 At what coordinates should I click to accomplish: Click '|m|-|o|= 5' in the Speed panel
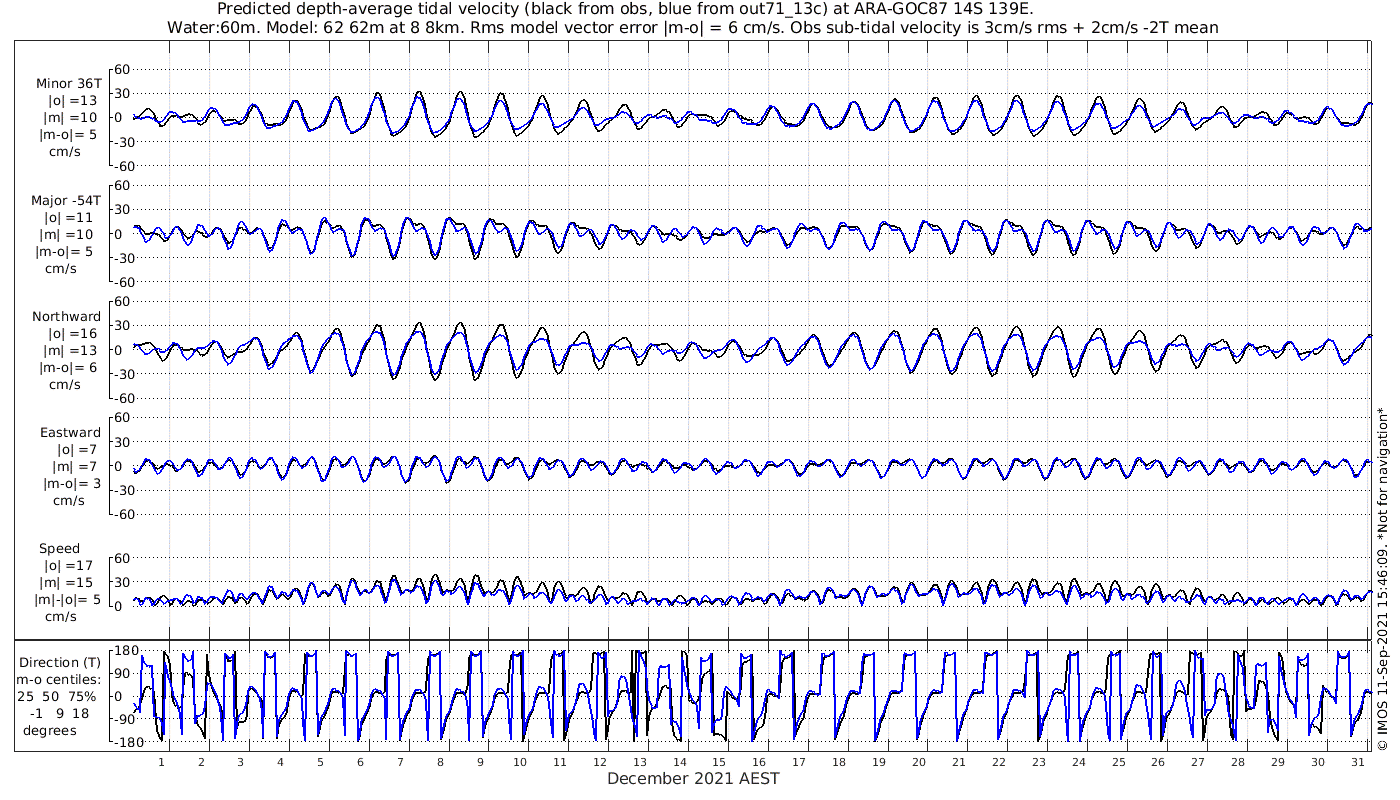tap(66, 600)
